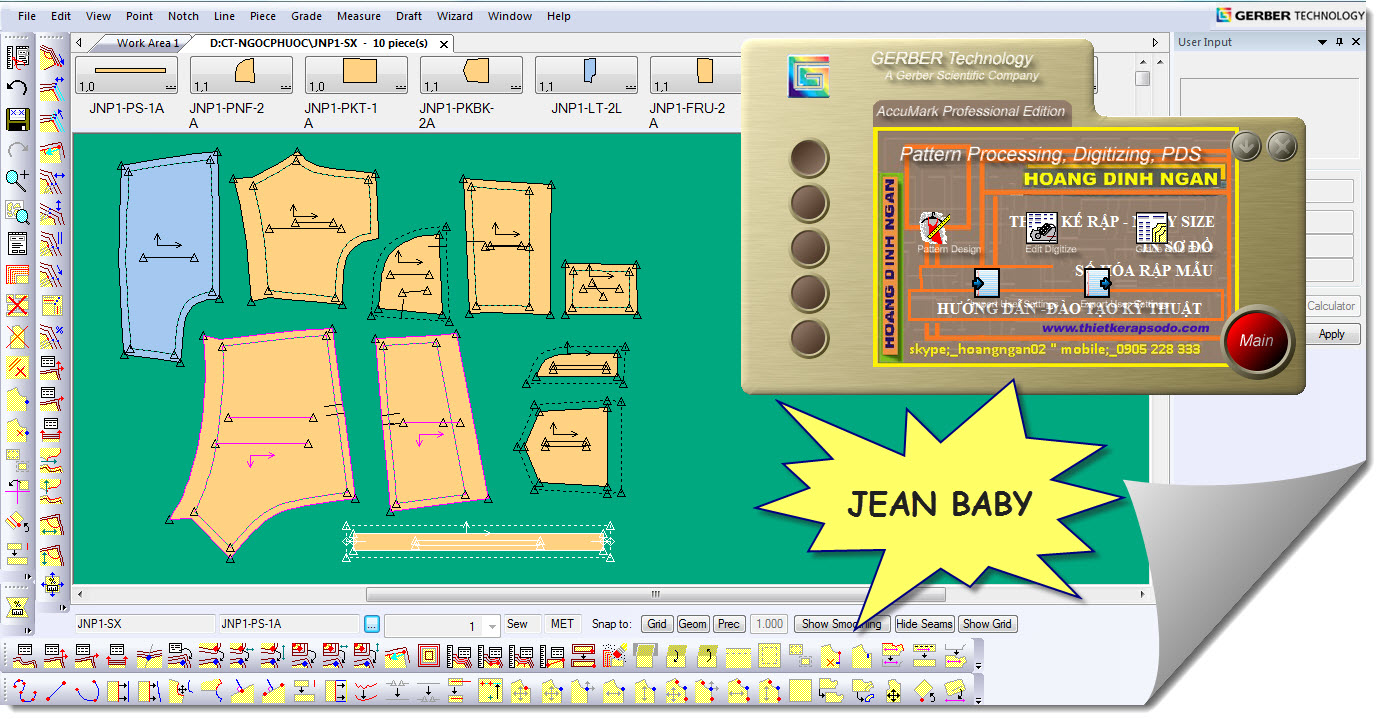The image size is (1381, 724).
Task: Click the pin icon in User Input panel
Action: pyautogui.click(x=1339, y=42)
